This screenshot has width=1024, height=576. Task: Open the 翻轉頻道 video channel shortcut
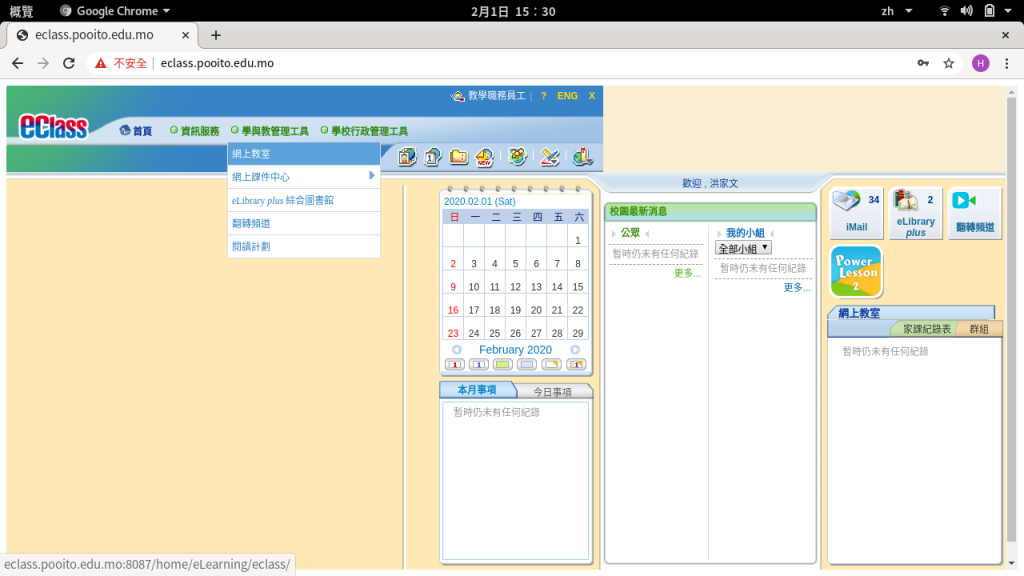pyautogui.click(x=974, y=212)
